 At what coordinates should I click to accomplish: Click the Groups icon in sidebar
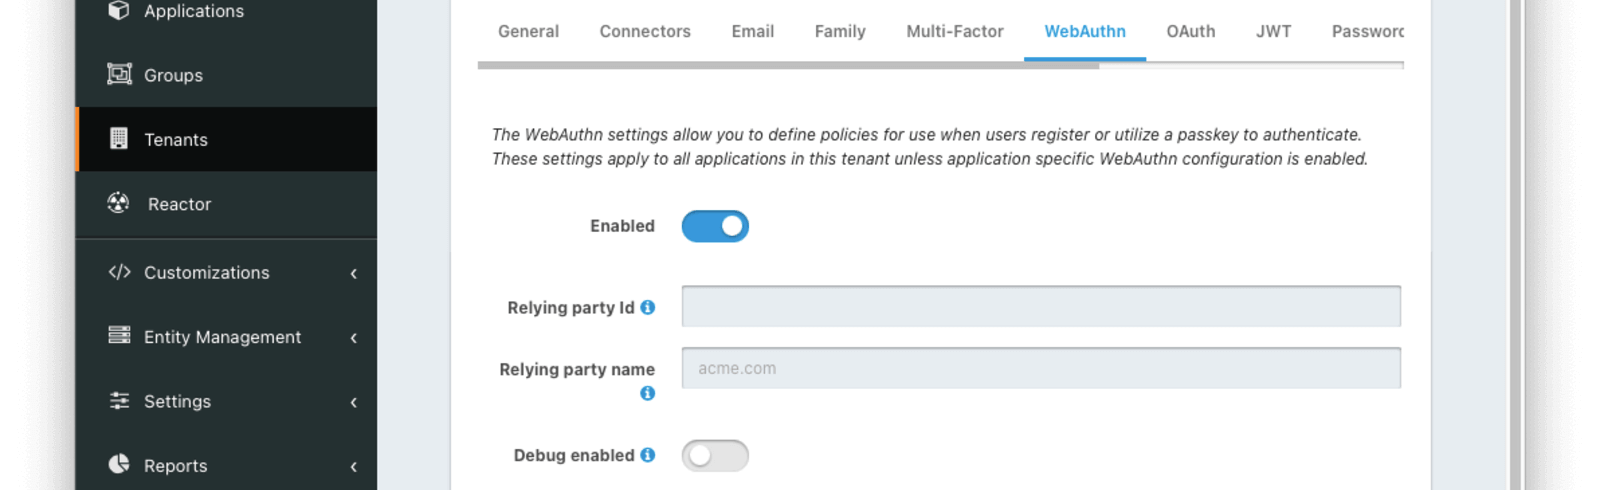119,74
